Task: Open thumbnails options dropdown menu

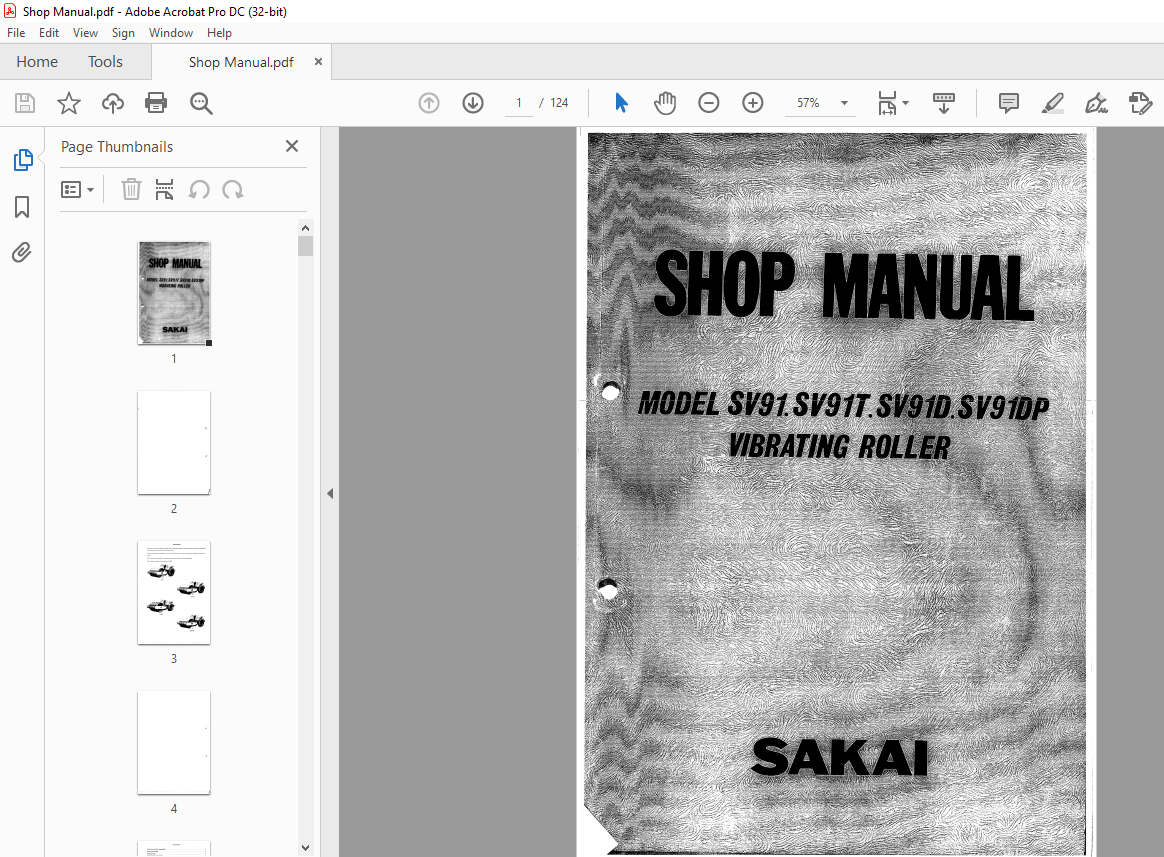Action: 77,190
